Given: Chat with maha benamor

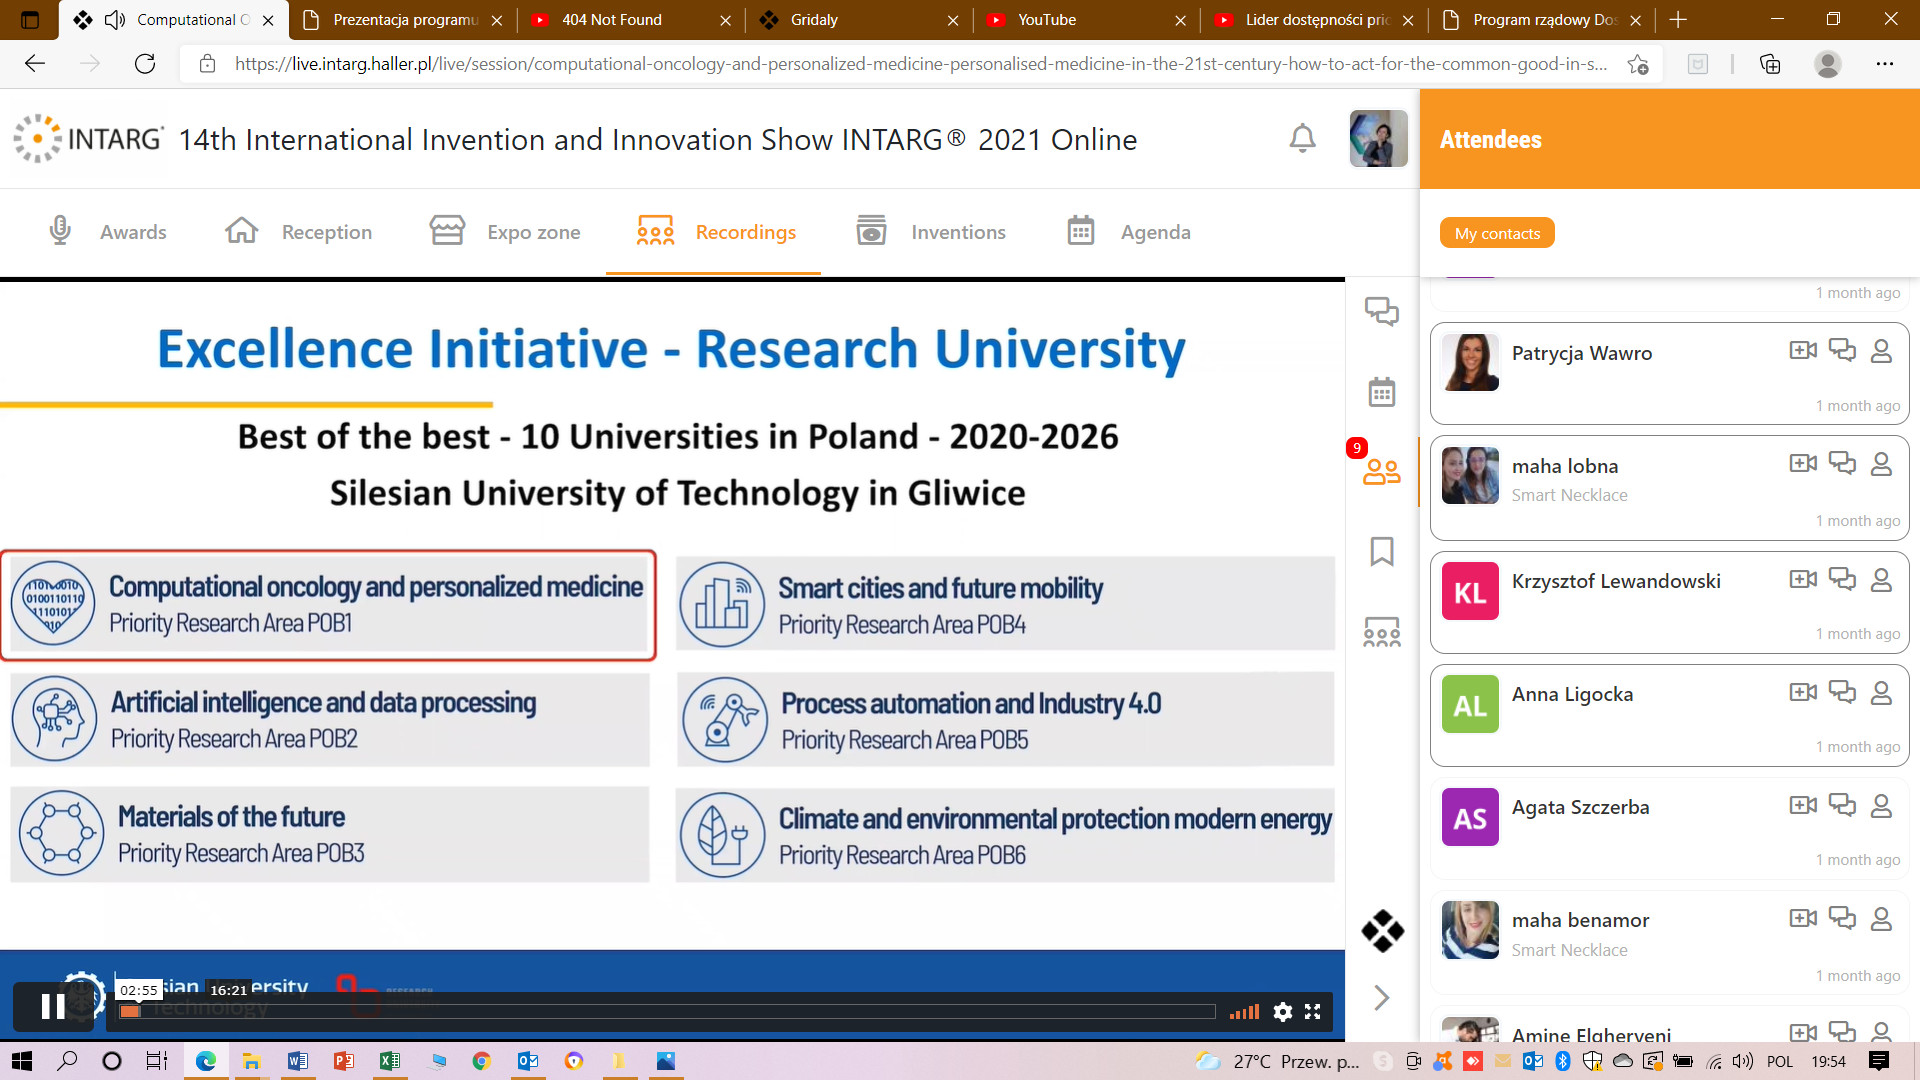Looking at the screenshot, I should coord(1842,918).
